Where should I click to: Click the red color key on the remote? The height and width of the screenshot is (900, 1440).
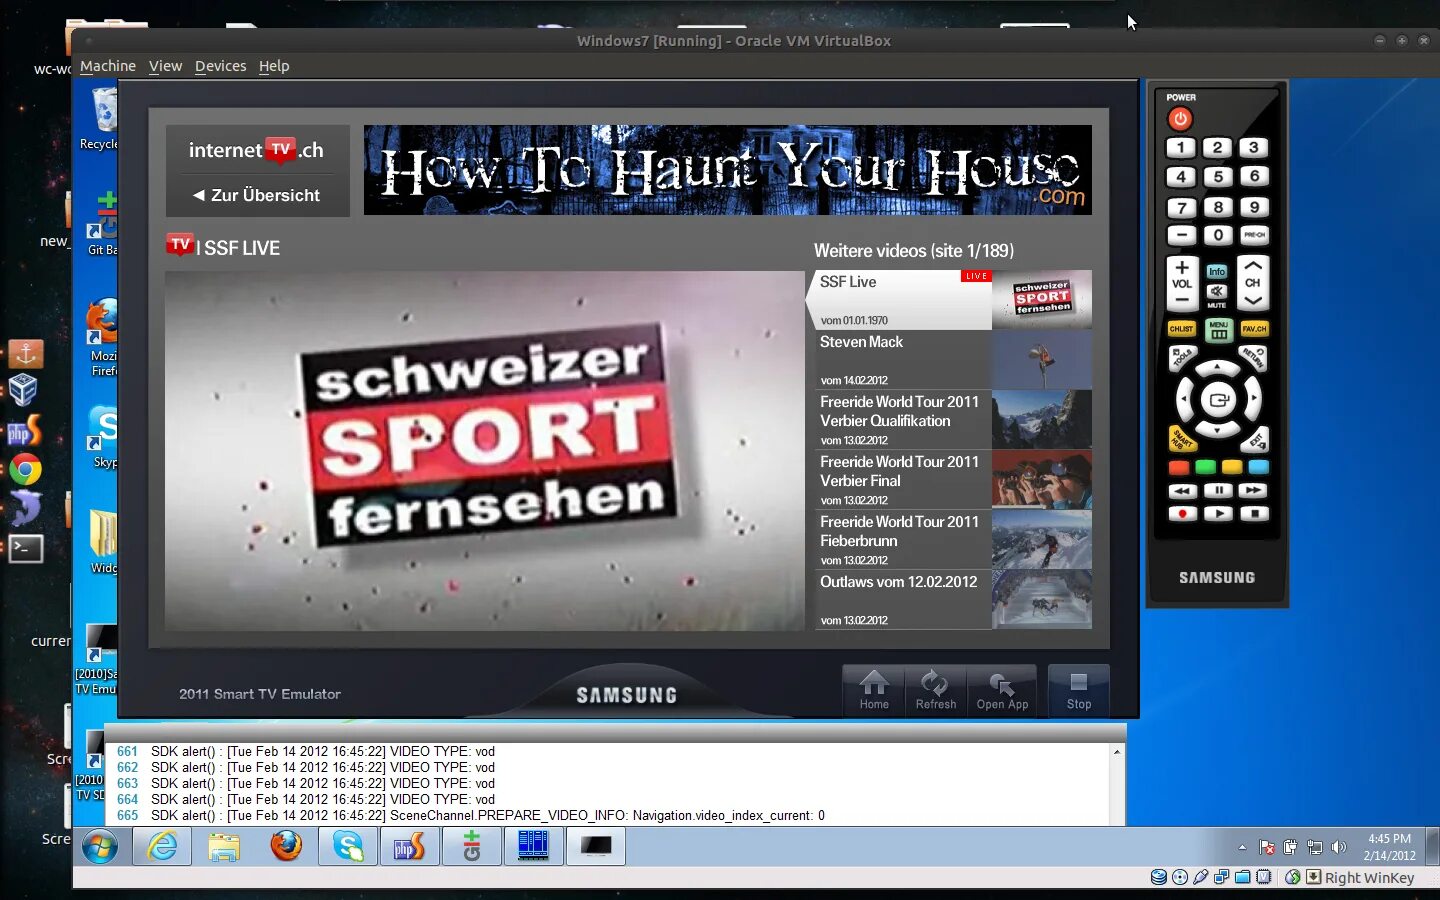coord(1179,467)
